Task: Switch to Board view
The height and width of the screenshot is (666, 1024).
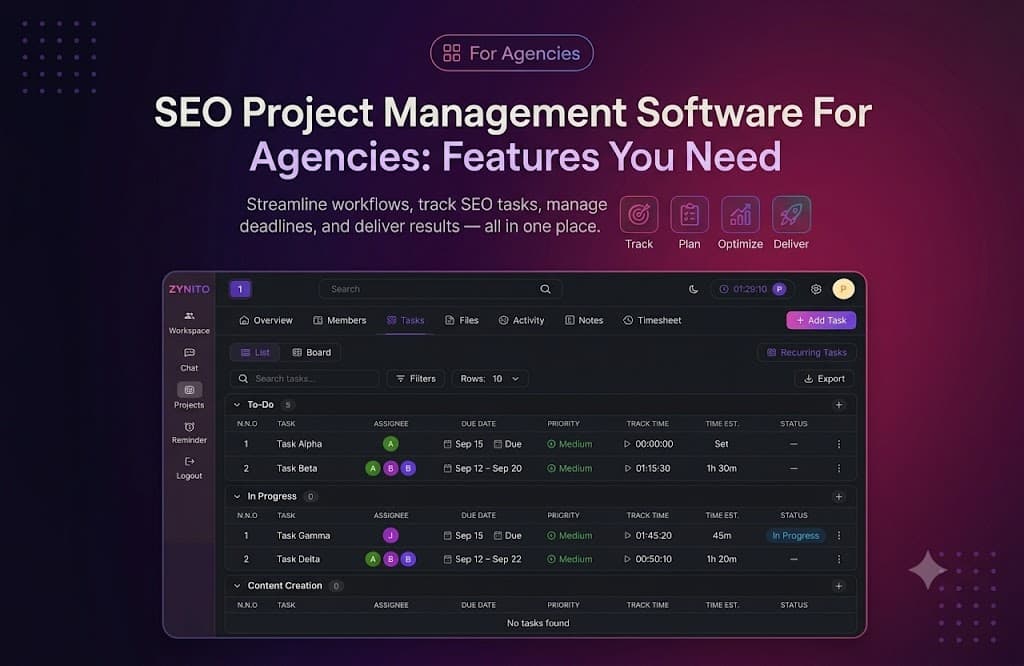Action: click(x=312, y=353)
